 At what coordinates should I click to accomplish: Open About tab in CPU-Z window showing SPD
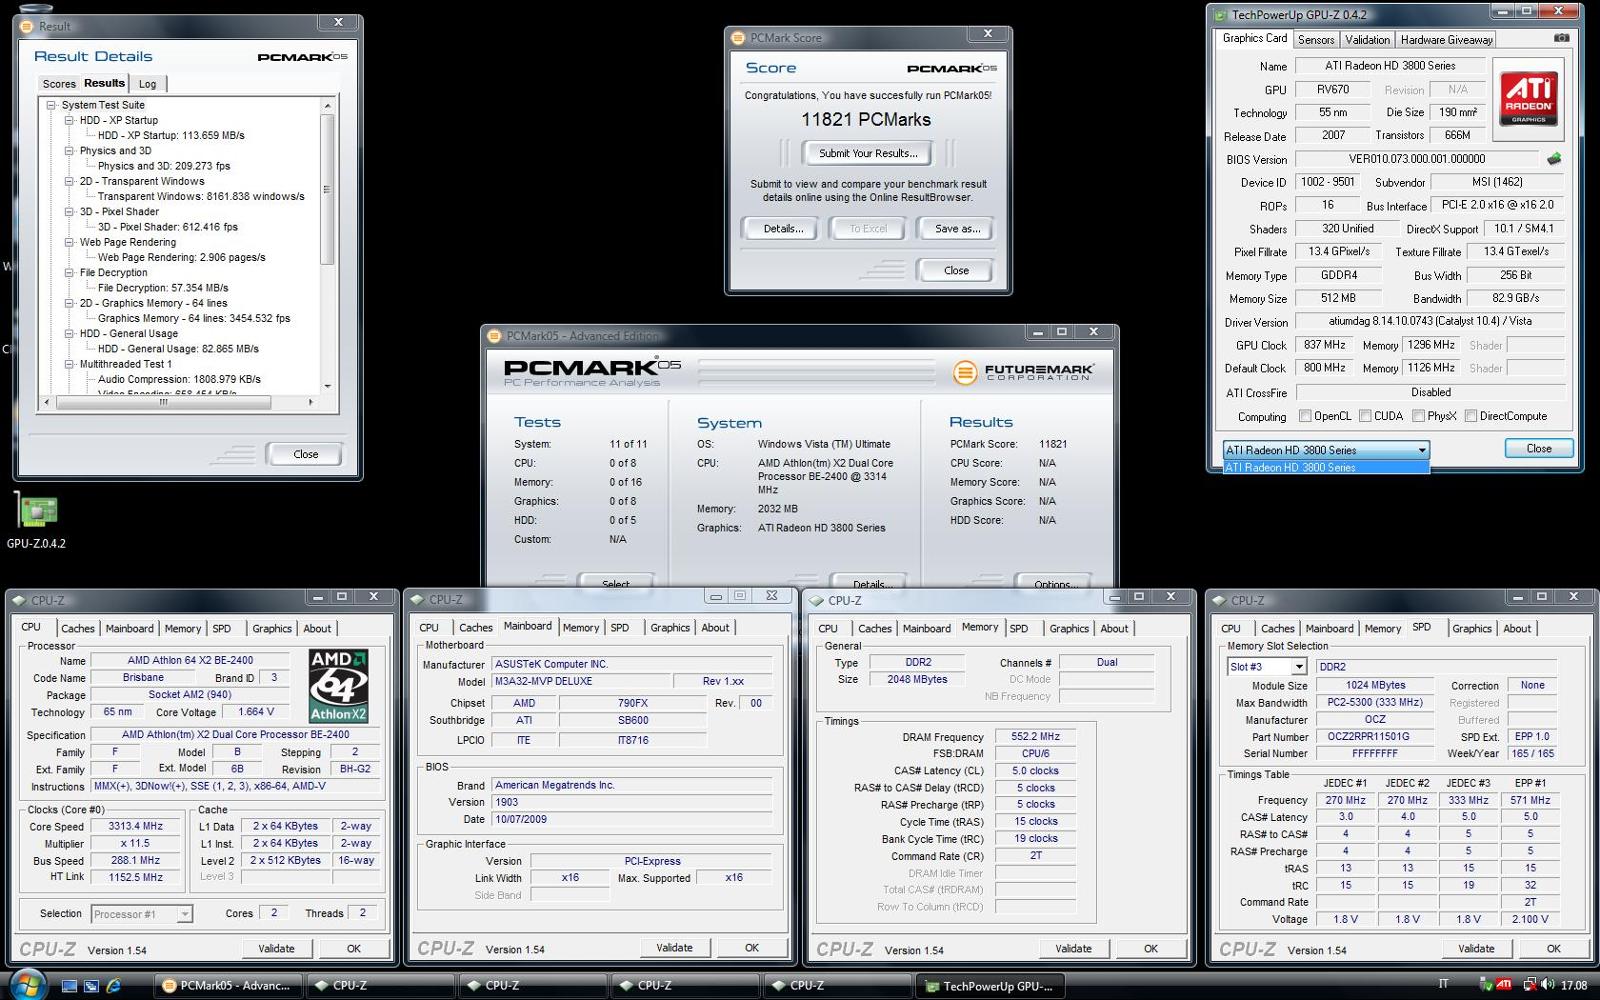(1517, 629)
